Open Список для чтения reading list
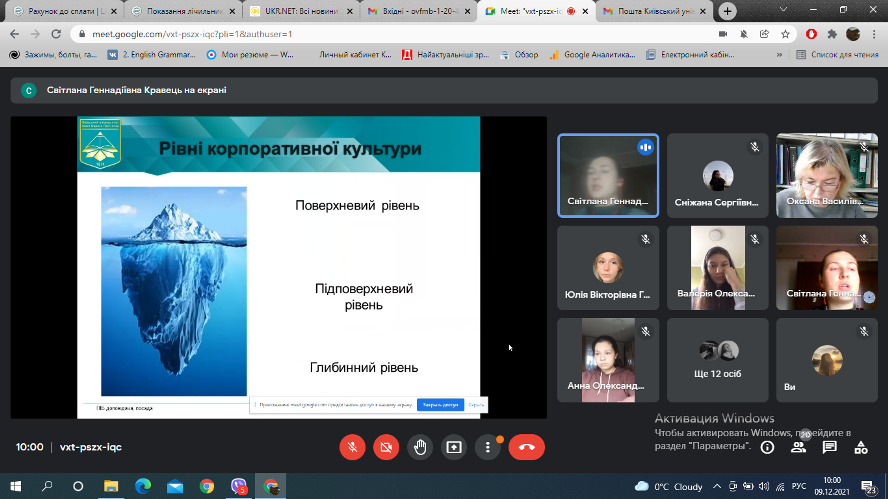 [838, 54]
